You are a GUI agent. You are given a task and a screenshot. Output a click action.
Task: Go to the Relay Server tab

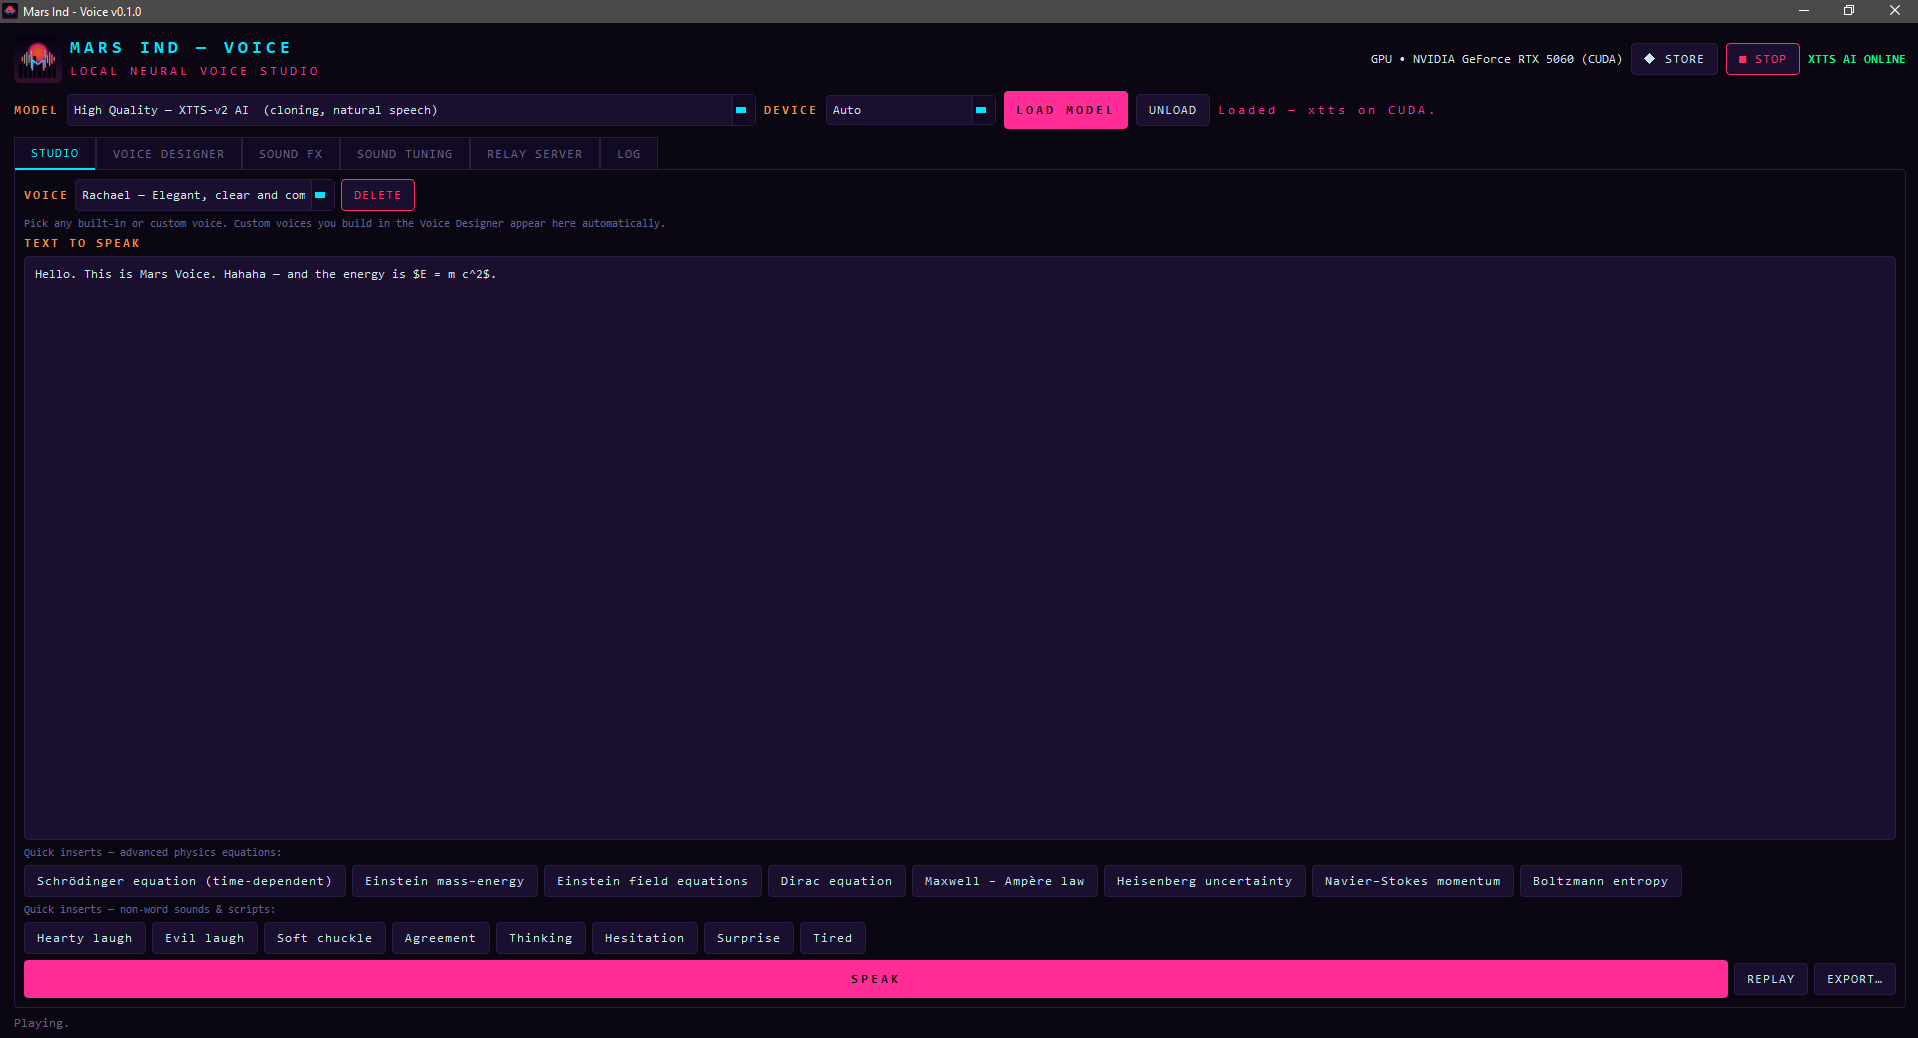pos(535,154)
